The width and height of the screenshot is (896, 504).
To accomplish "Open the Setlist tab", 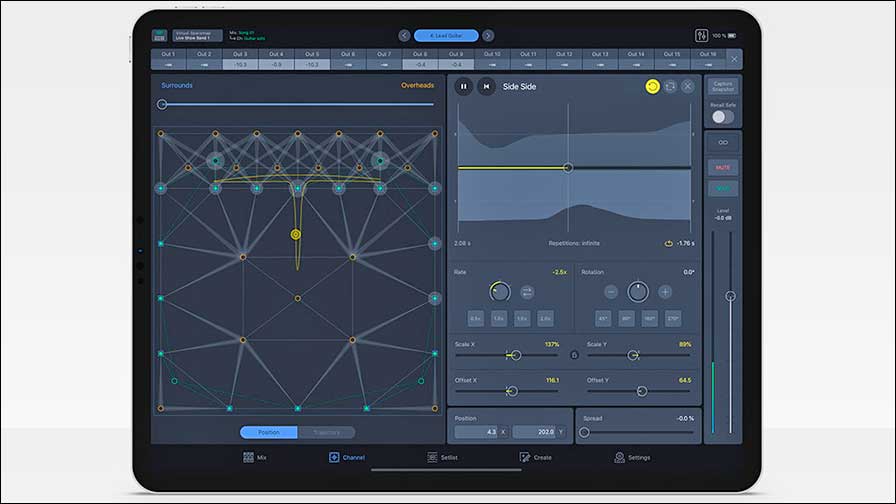I will pos(442,457).
